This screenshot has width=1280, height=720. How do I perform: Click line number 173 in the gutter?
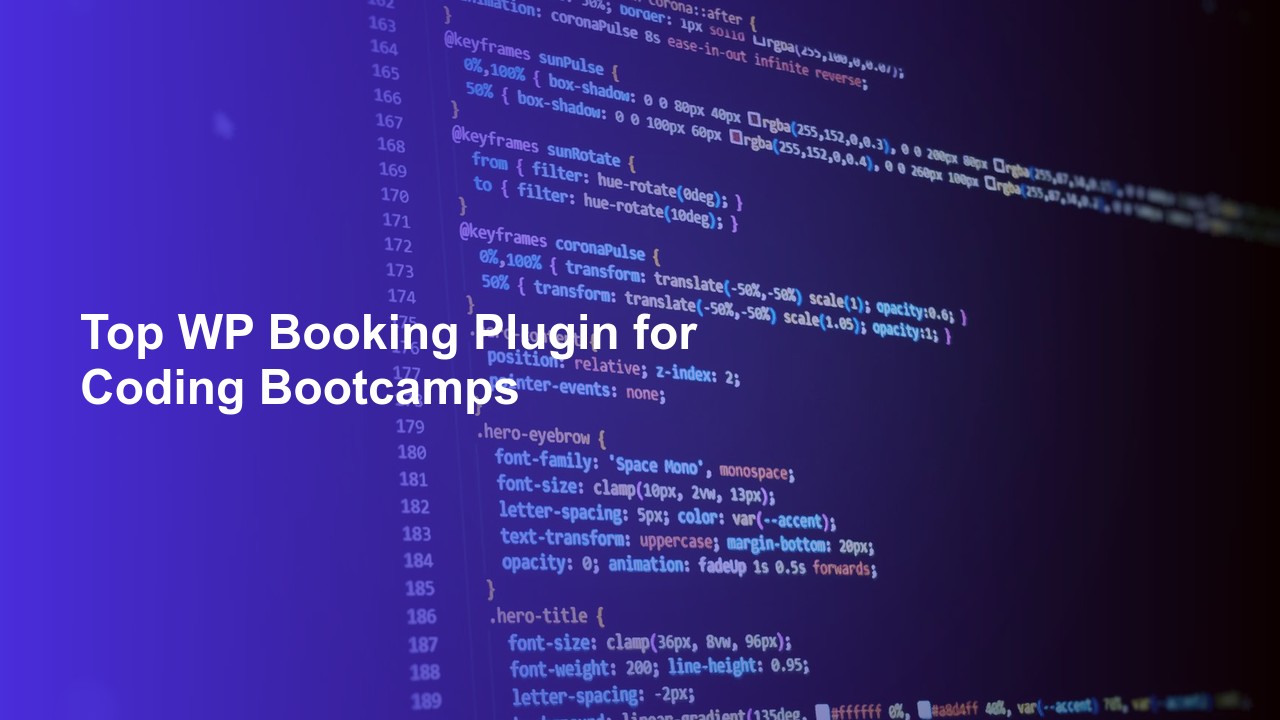(399, 270)
